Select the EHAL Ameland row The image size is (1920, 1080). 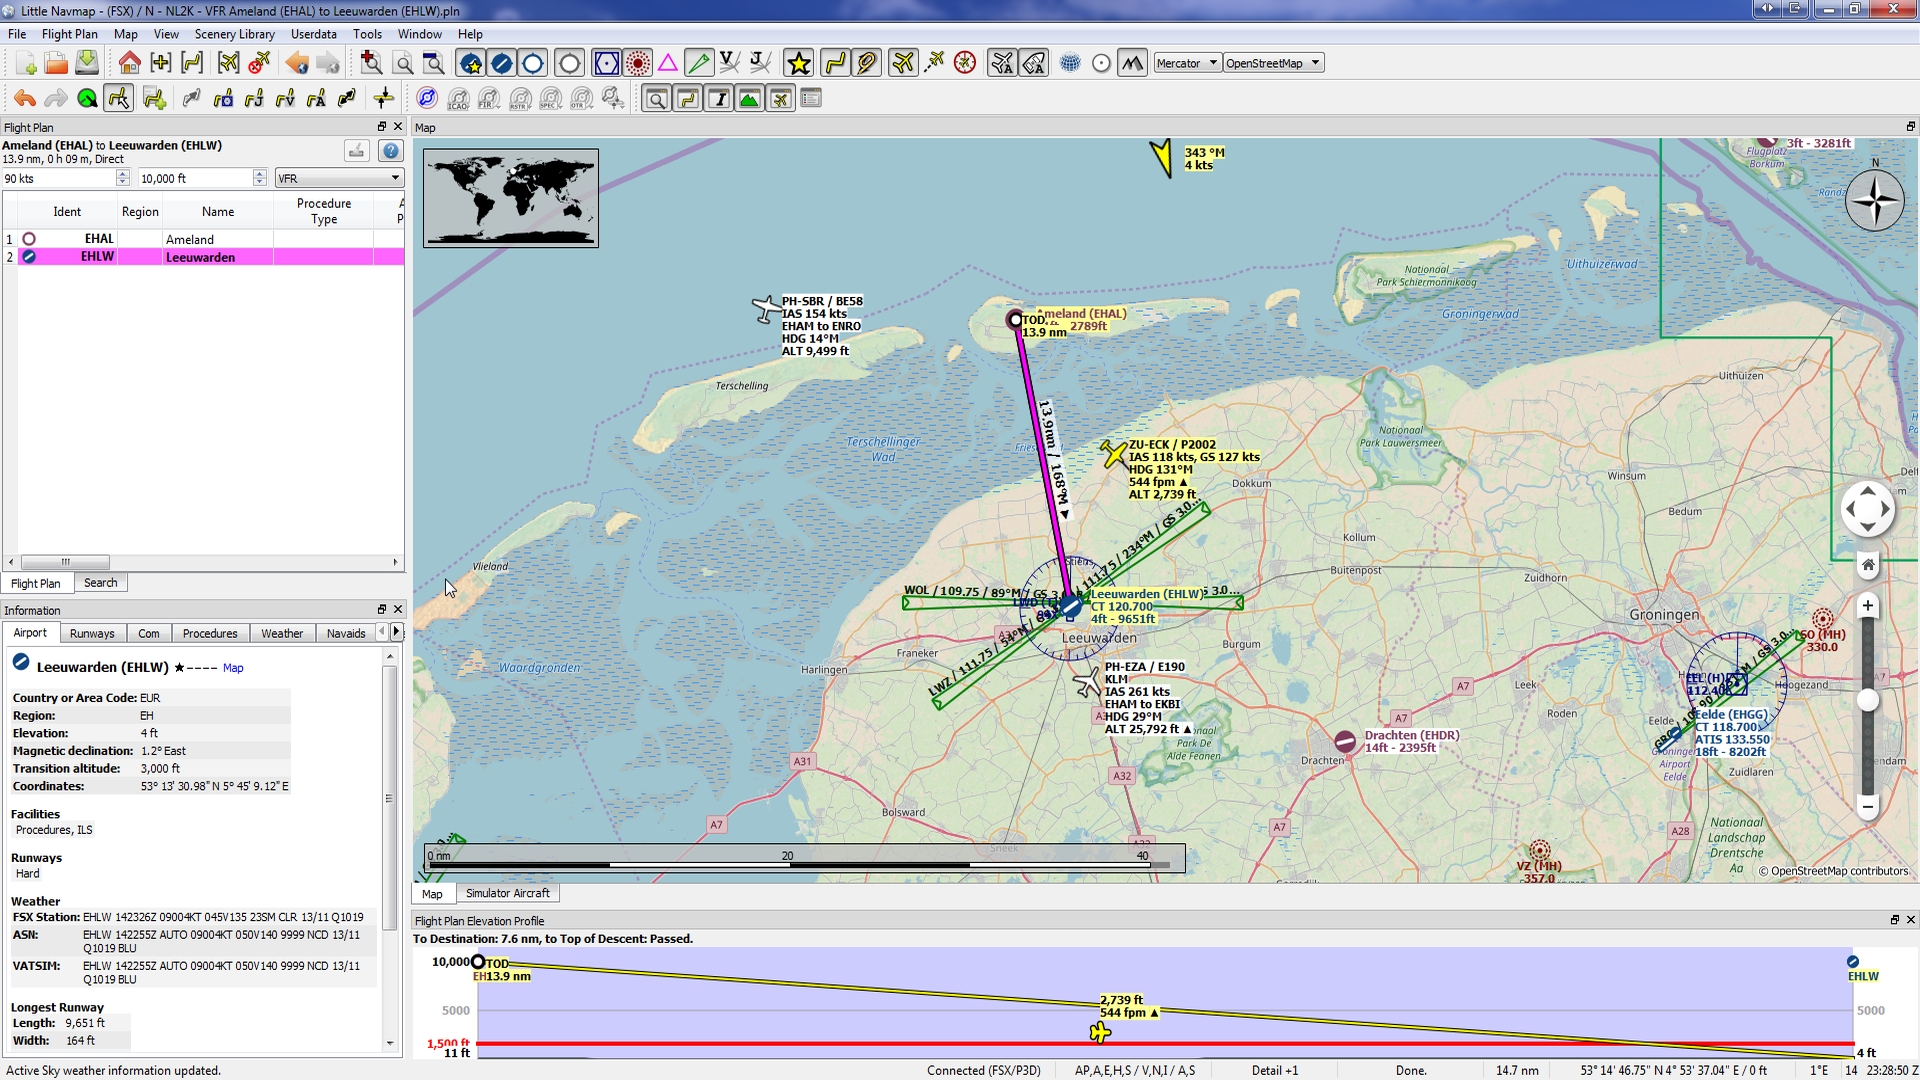203,239
